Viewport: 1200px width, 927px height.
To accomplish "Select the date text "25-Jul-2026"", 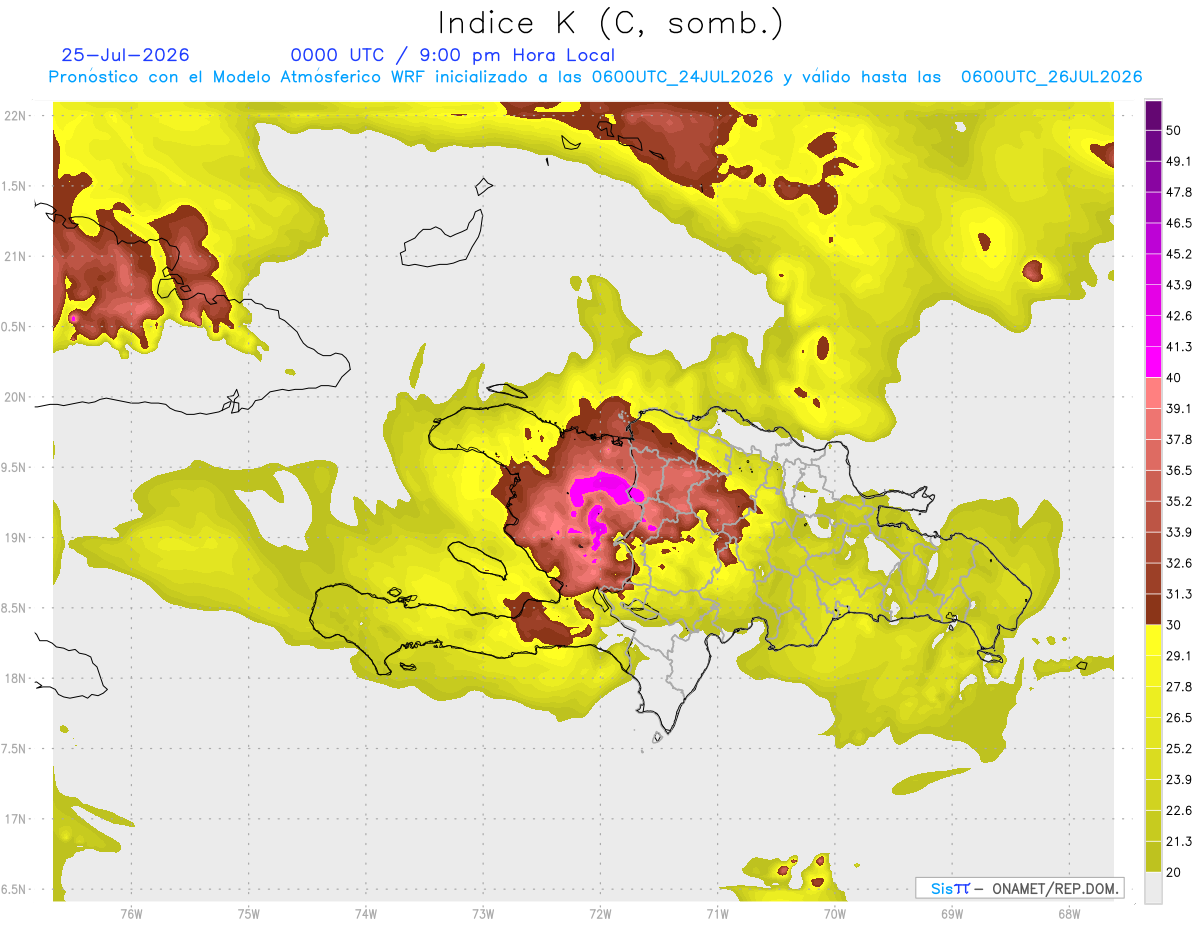I will click(x=126, y=55).
